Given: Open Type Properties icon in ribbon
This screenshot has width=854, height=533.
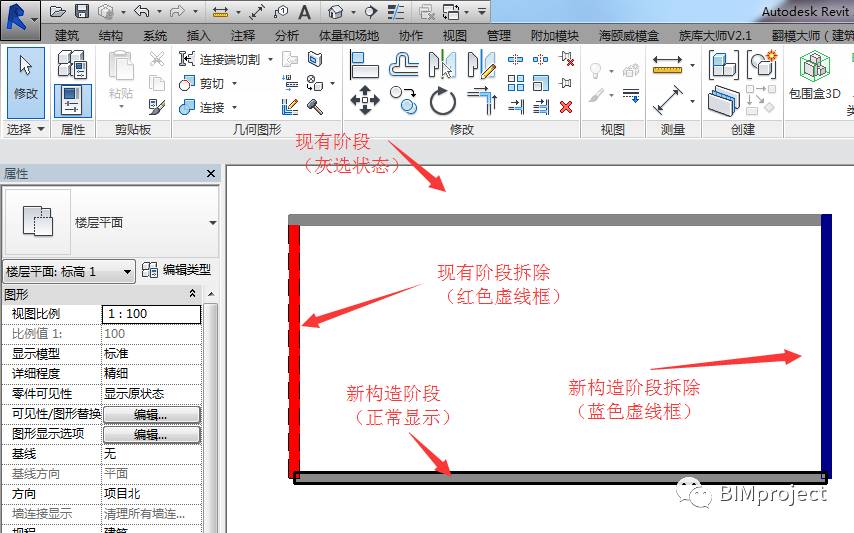Looking at the screenshot, I should tap(72, 64).
